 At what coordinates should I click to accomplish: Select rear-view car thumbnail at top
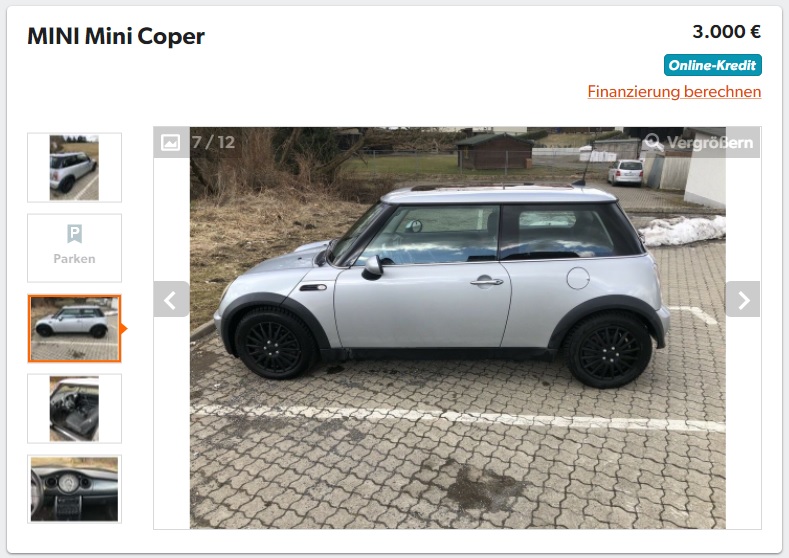pos(74,168)
